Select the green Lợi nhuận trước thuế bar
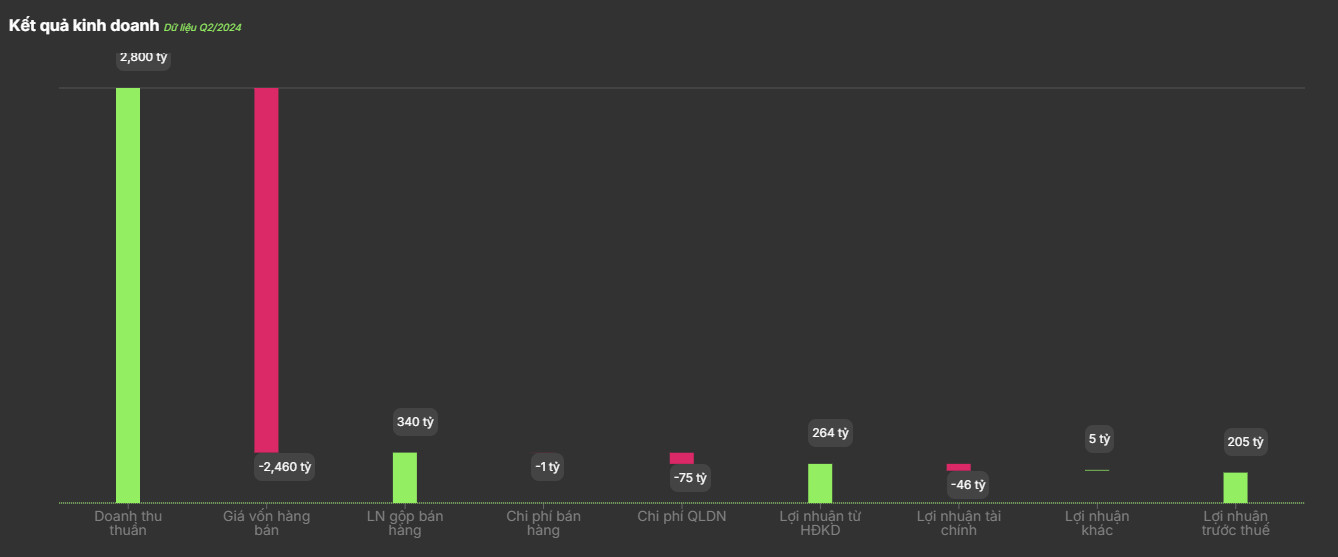The width and height of the screenshot is (1338, 557). [1236, 487]
